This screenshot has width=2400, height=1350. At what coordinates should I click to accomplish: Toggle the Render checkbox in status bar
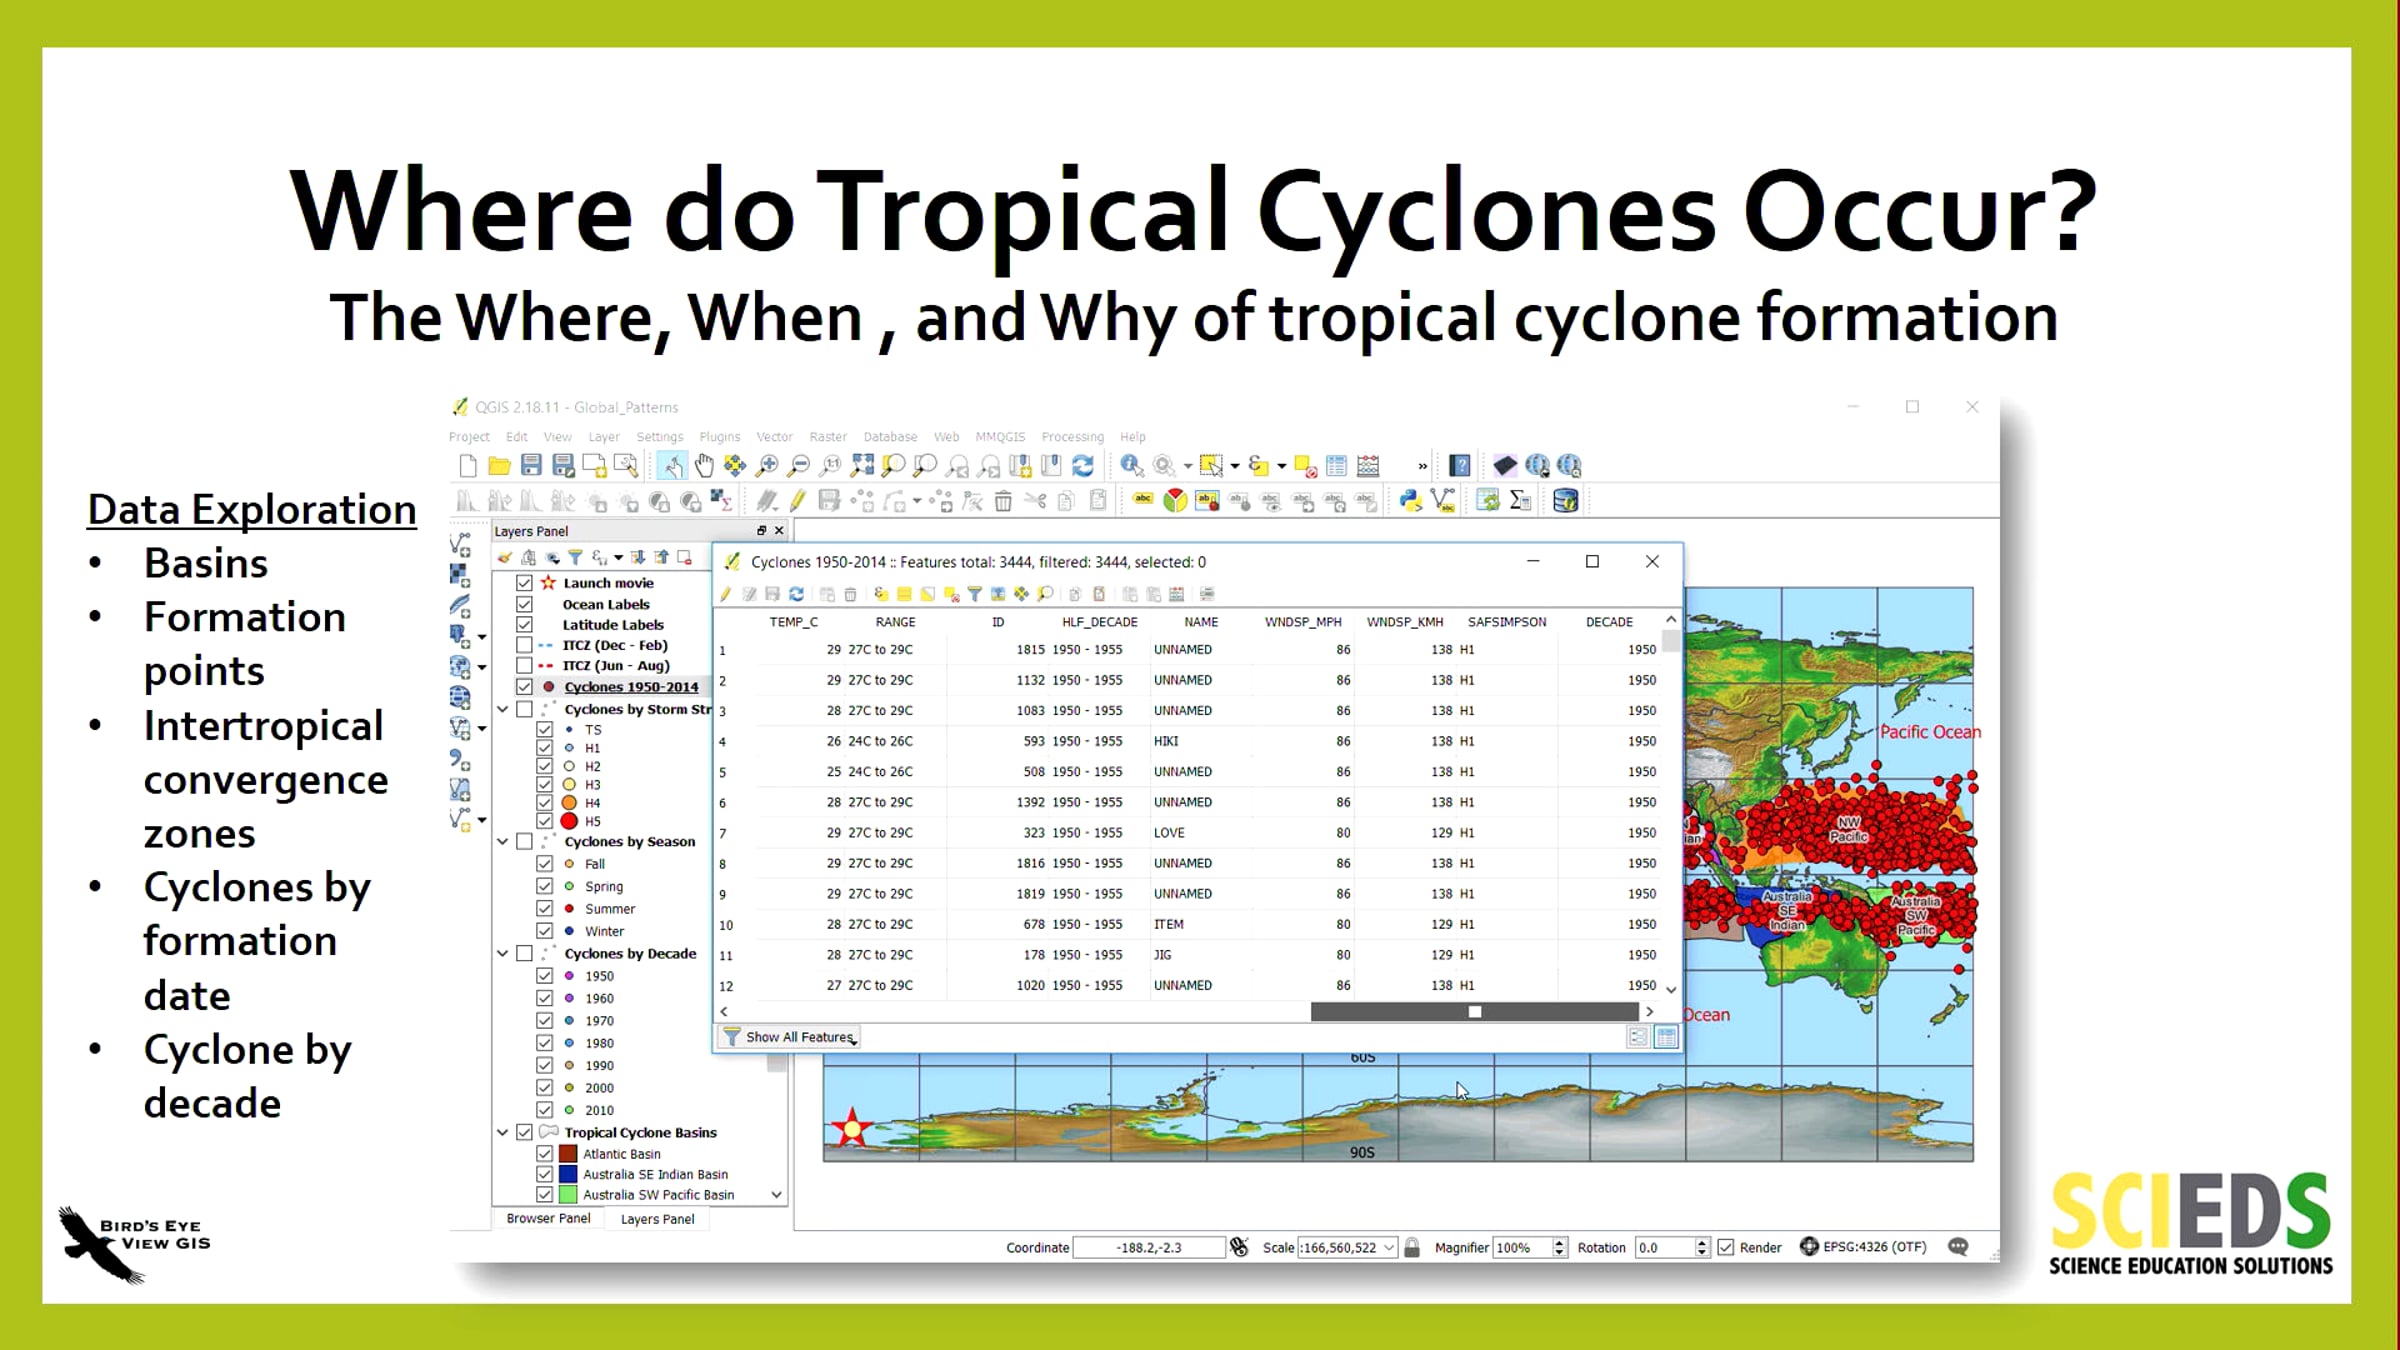pyautogui.click(x=1726, y=1248)
